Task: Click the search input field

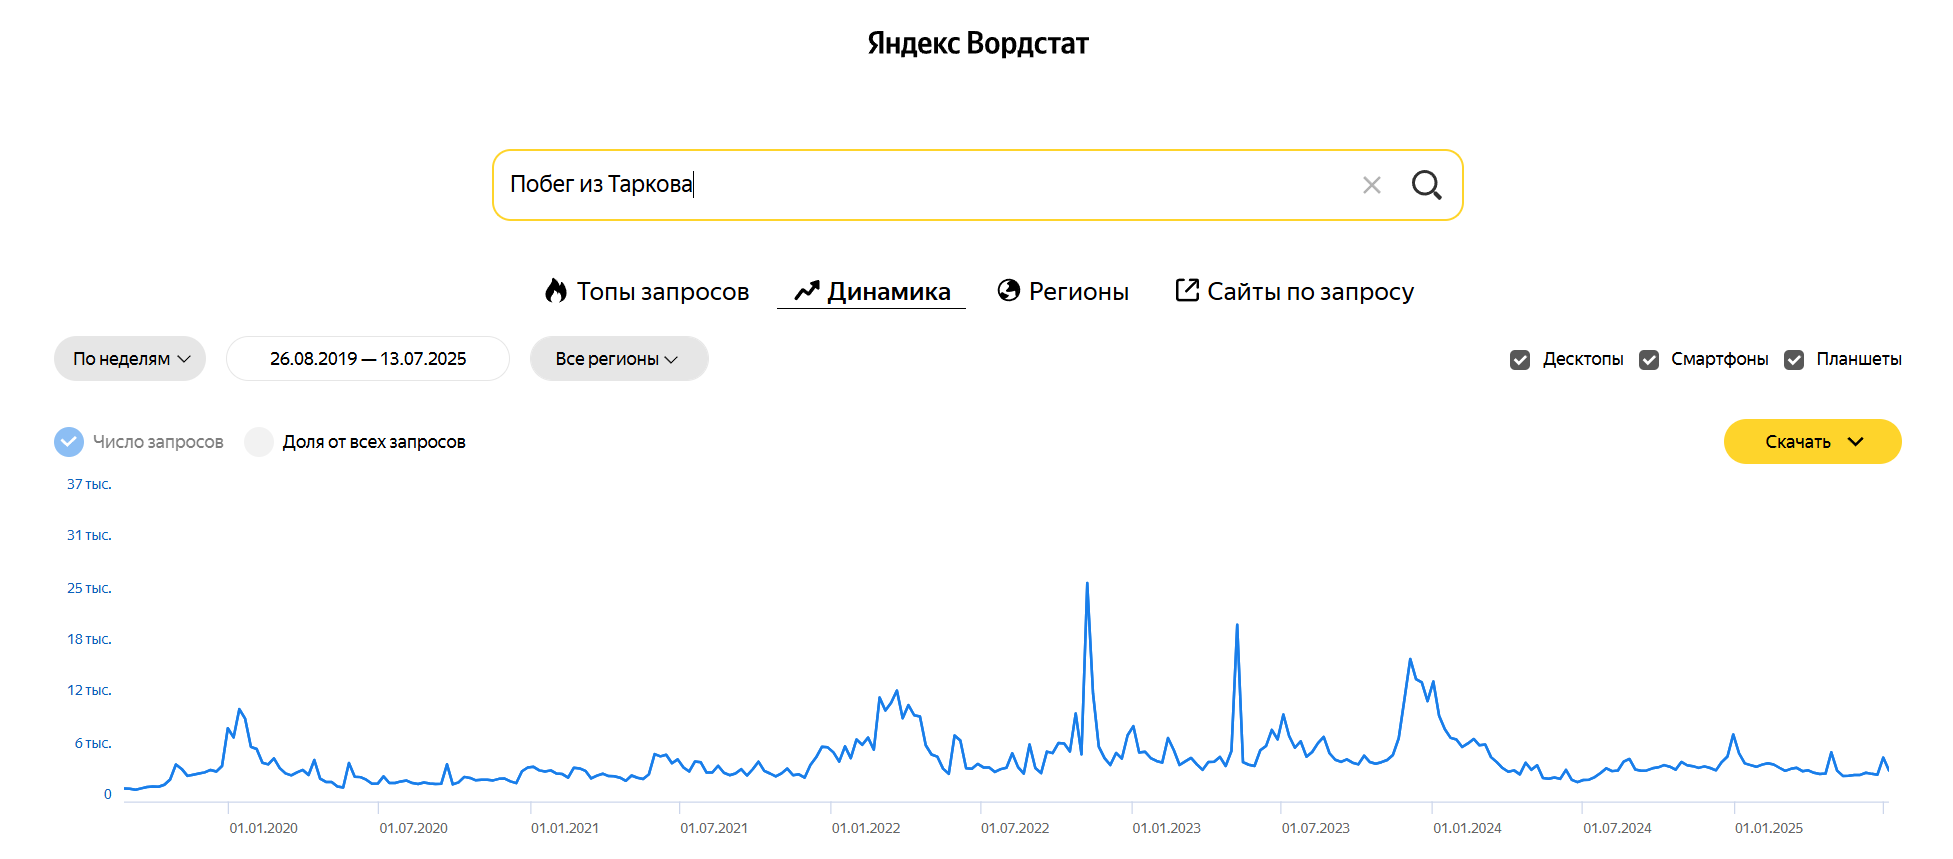Action: coord(920,185)
